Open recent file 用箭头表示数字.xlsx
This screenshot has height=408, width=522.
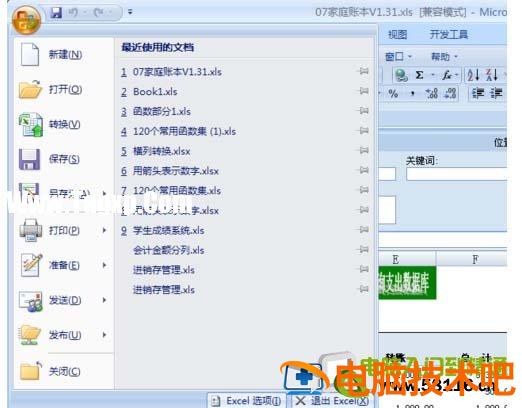pyautogui.click(x=176, y=171)
